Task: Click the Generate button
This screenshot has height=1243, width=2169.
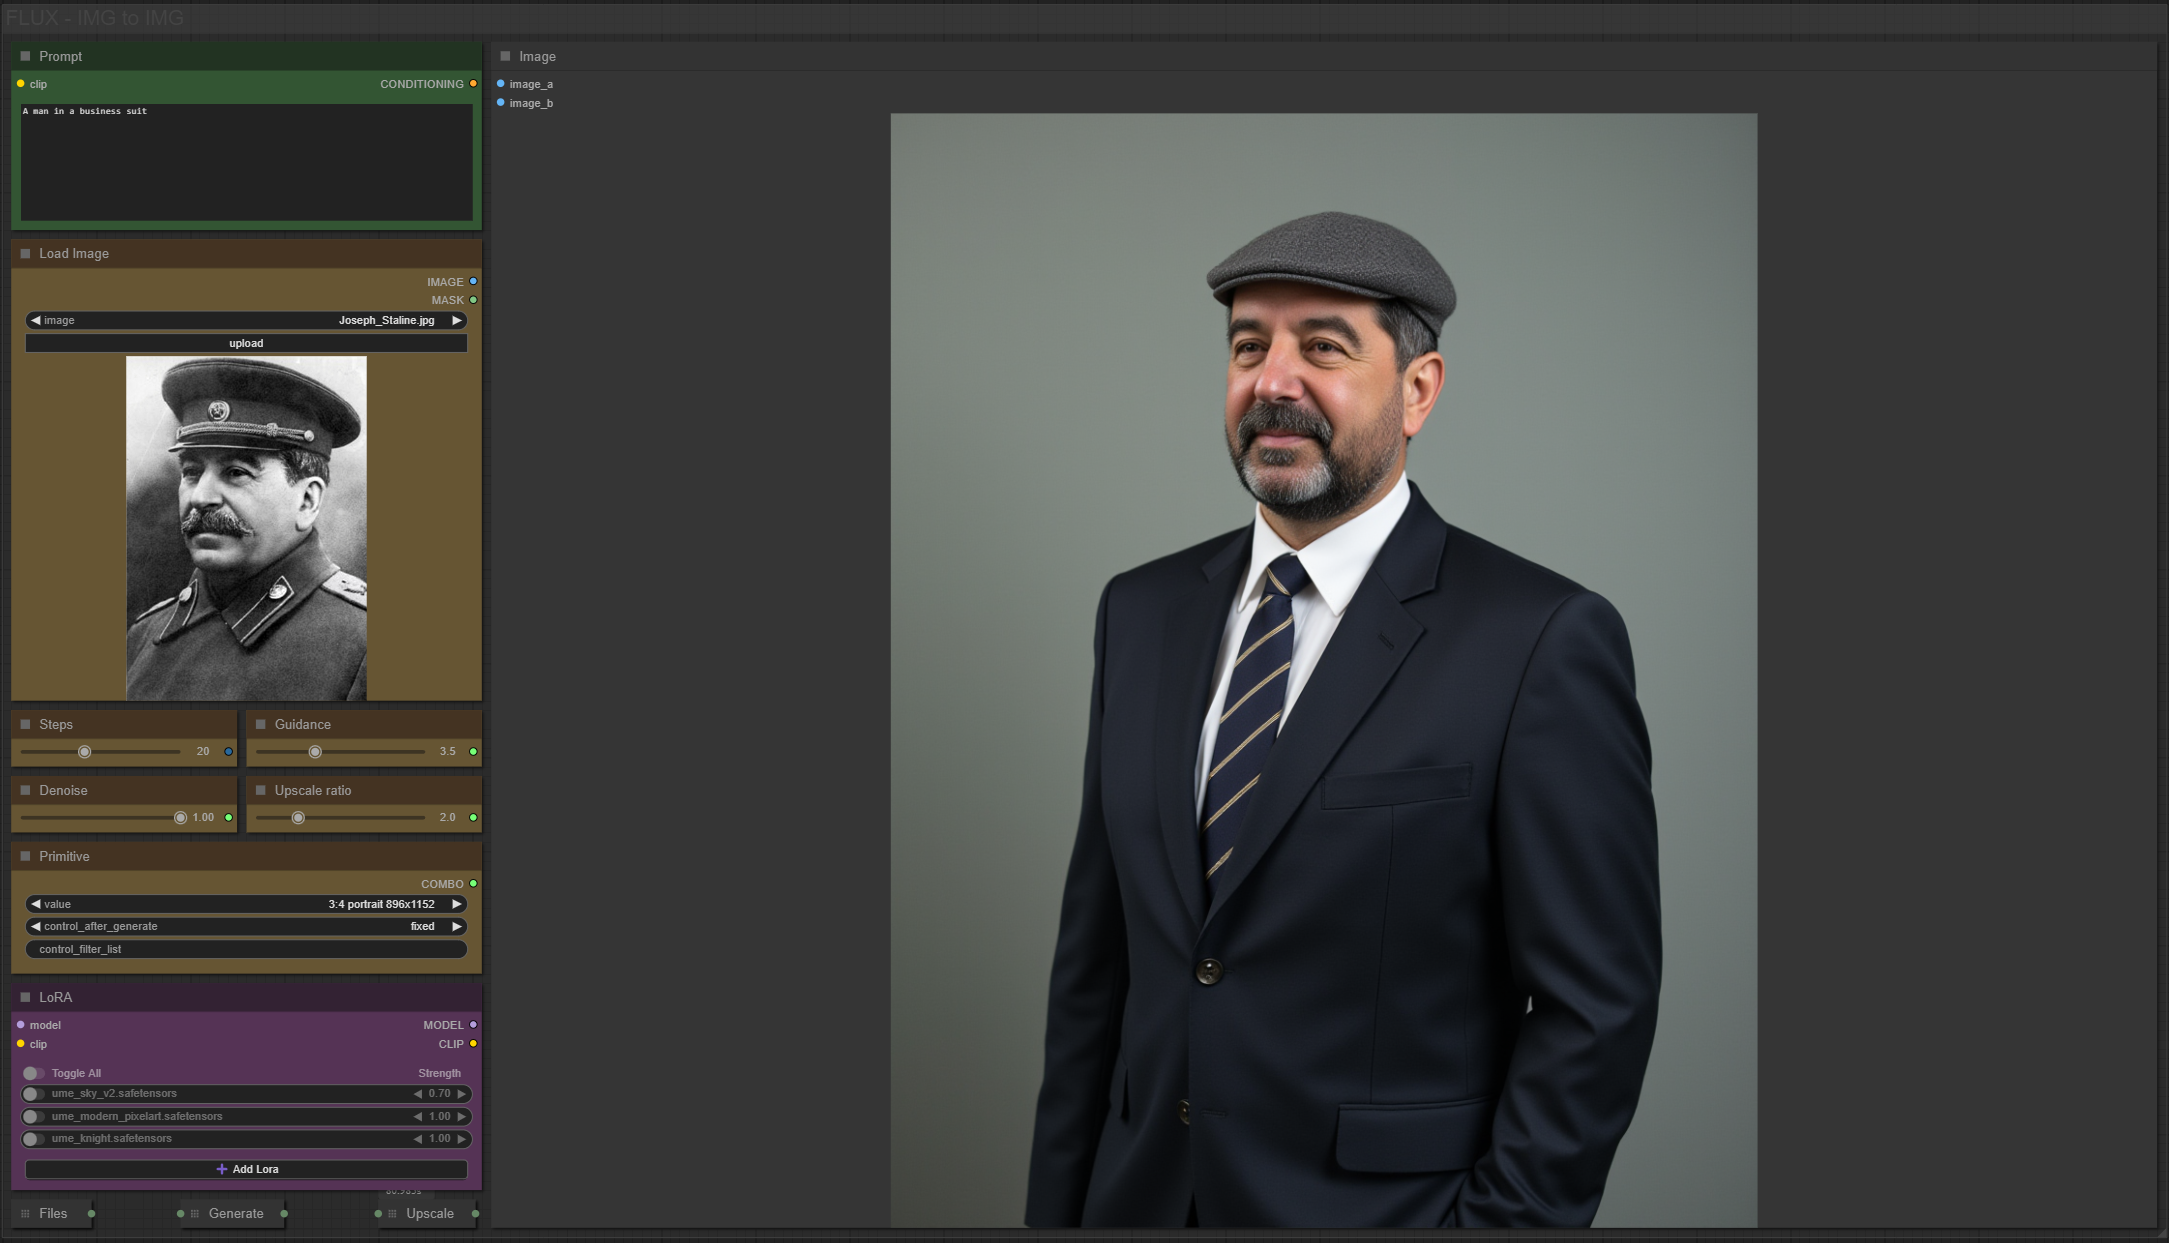Action: pos(236,1213)
